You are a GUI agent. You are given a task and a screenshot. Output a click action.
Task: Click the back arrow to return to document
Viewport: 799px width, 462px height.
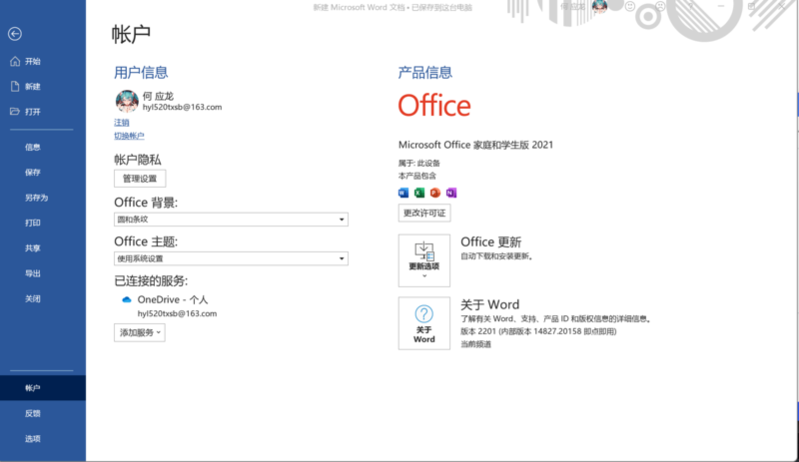14,34
